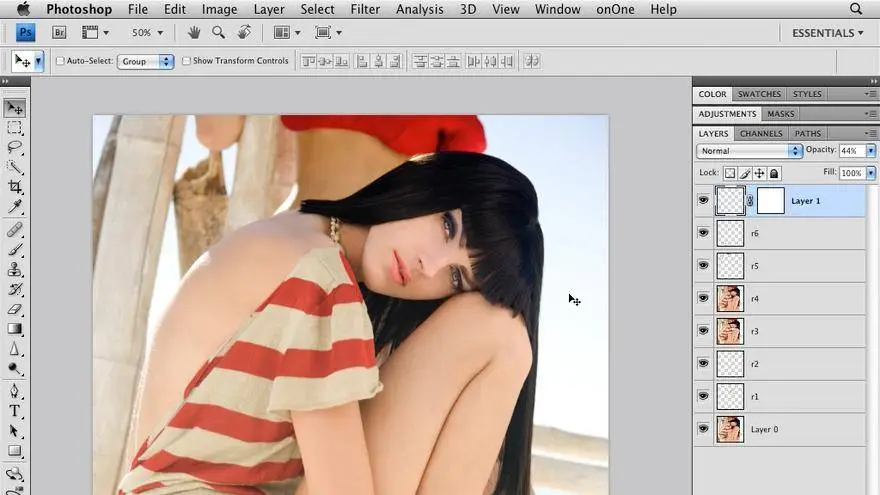Image resolution: width=880 pixels, height=495 pixels.
Task: Select the Lasso tool
Action: [x=15, y=147]
